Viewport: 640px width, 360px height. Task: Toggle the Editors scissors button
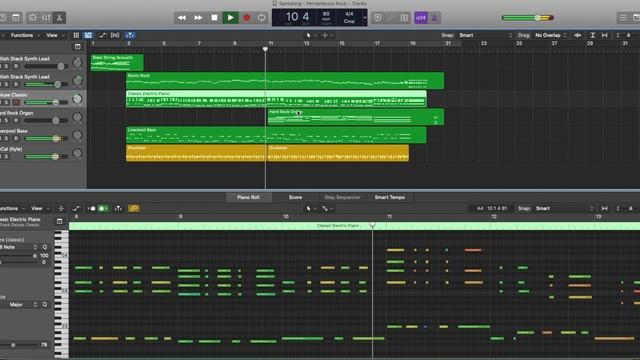point(59,18)
